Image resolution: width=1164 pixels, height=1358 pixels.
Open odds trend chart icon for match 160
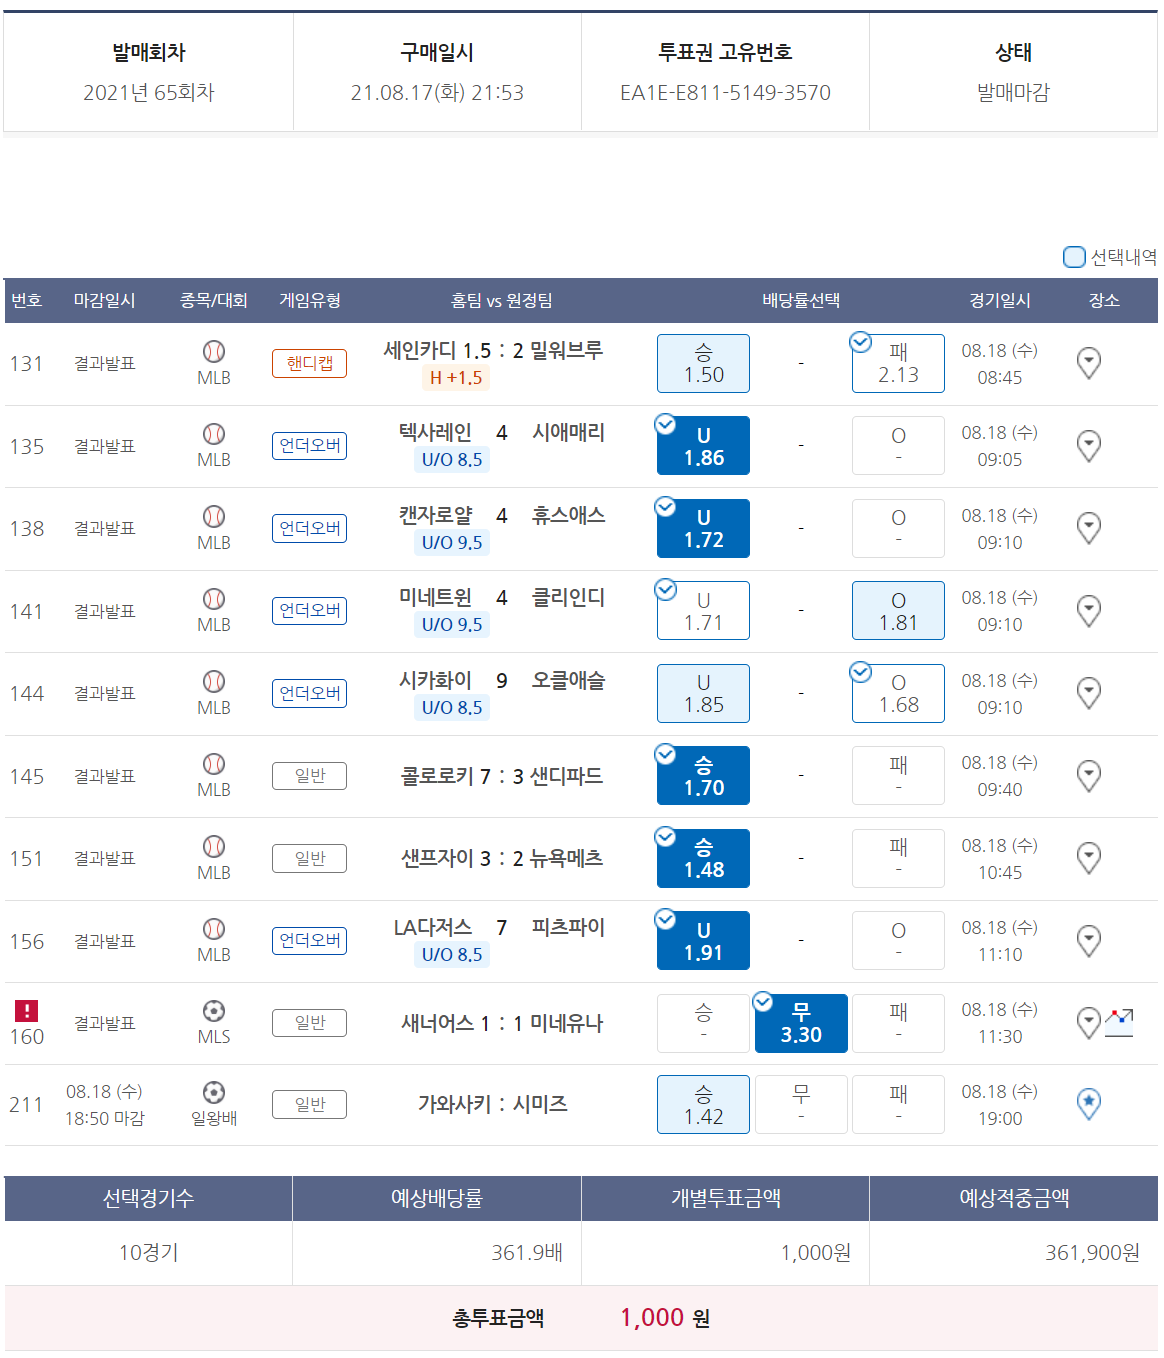(x=1119, y=1023)
